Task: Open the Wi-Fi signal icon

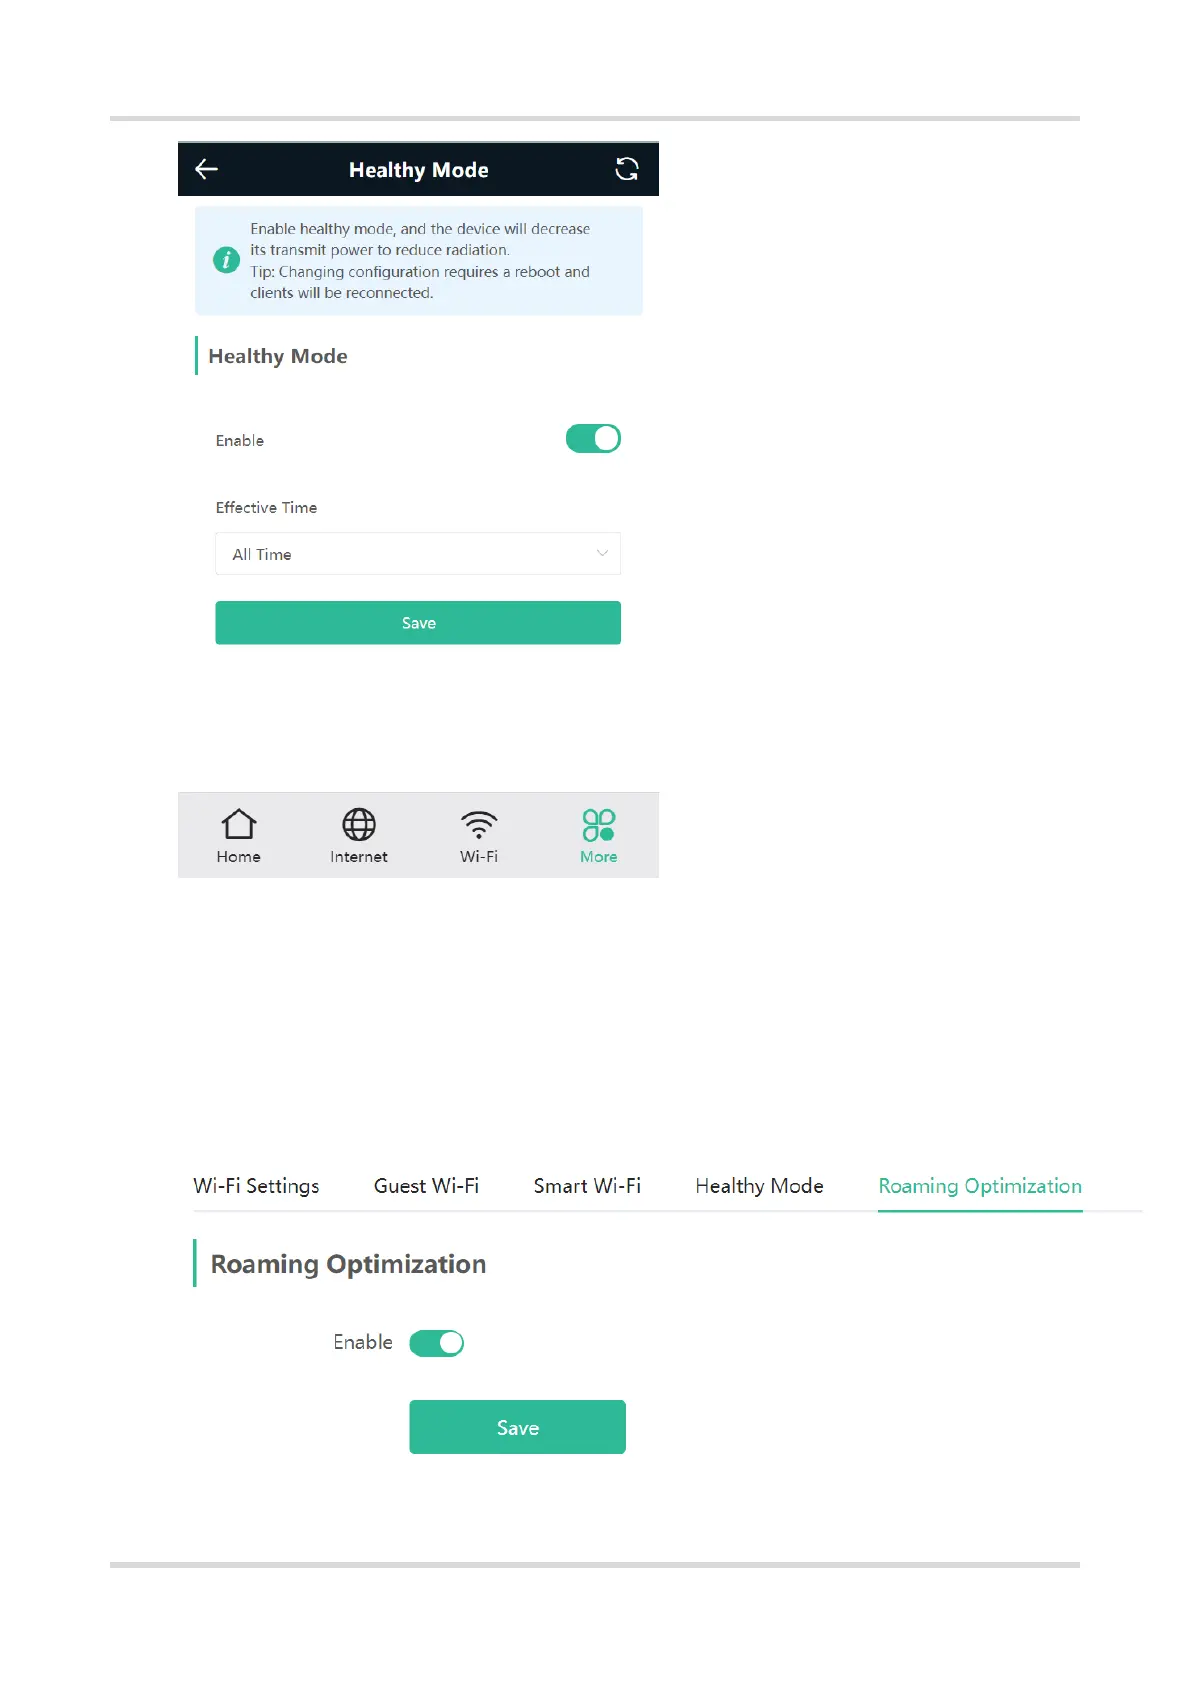Action: pos(479,824)
